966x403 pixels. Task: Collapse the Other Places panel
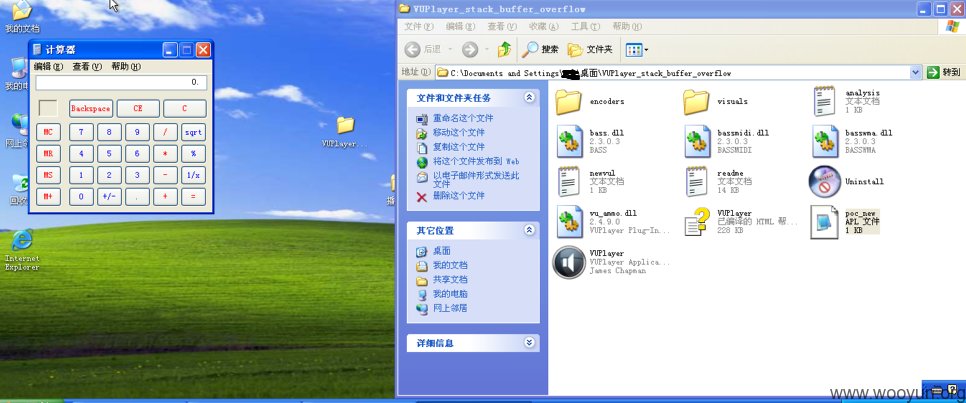click(529, 230)
